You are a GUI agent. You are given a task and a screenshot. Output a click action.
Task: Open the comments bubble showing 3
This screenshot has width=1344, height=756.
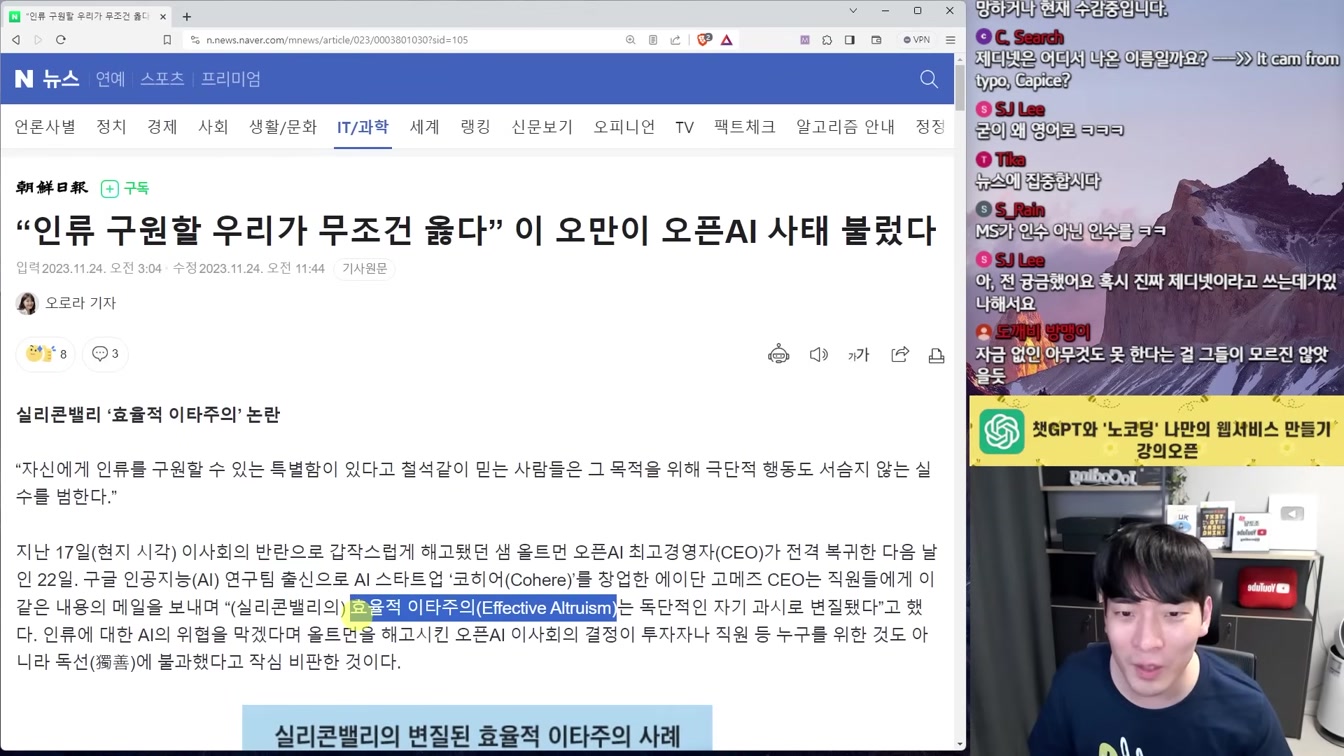click(x=105, y=354)
